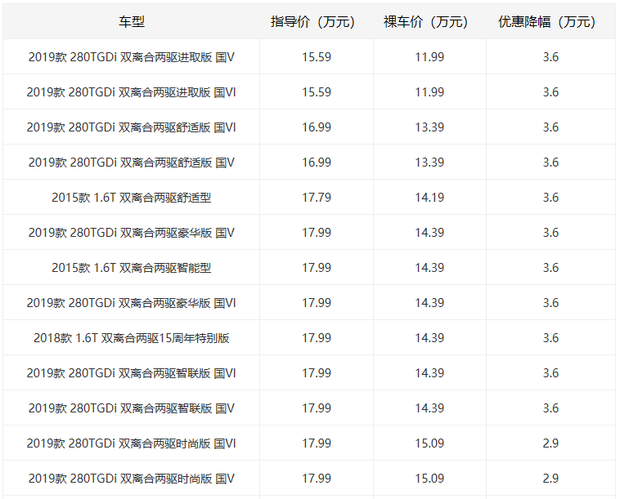Click the 17.79 guide price cell
This screenshot has height=499, width=620.
tap(316, 197)
